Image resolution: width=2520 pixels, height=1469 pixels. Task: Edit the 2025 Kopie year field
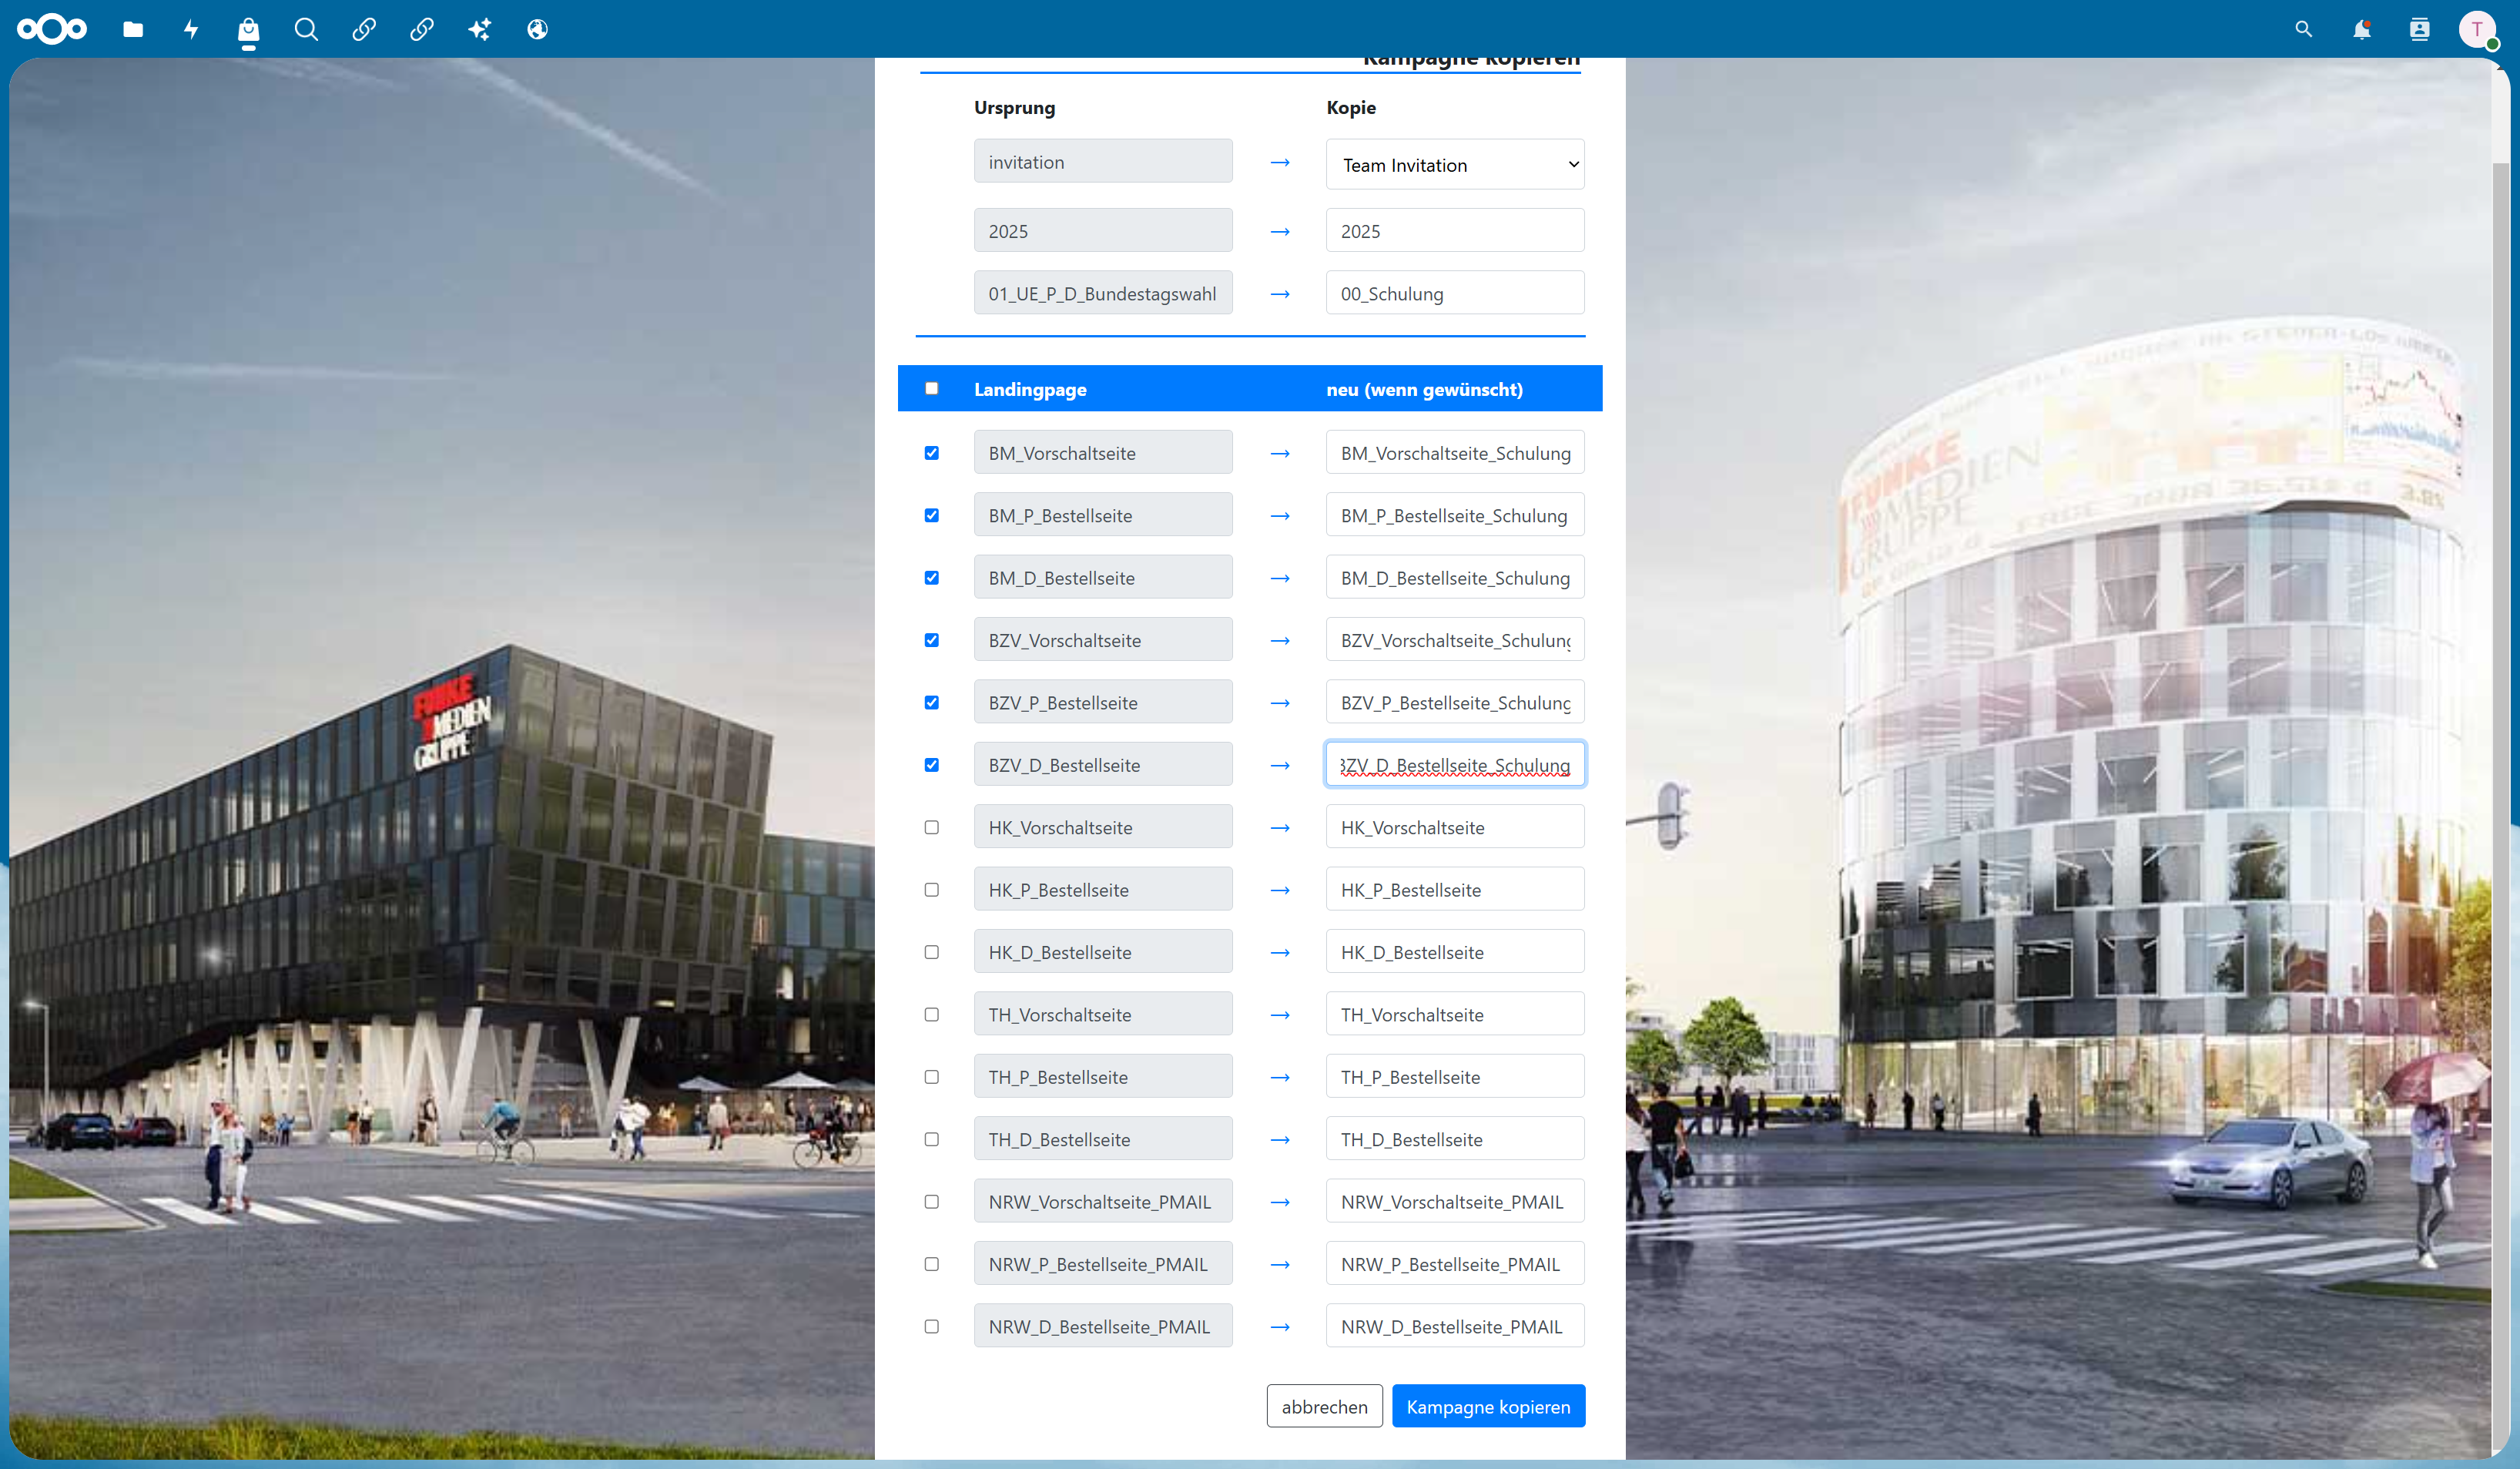(x=1455, y=231)
